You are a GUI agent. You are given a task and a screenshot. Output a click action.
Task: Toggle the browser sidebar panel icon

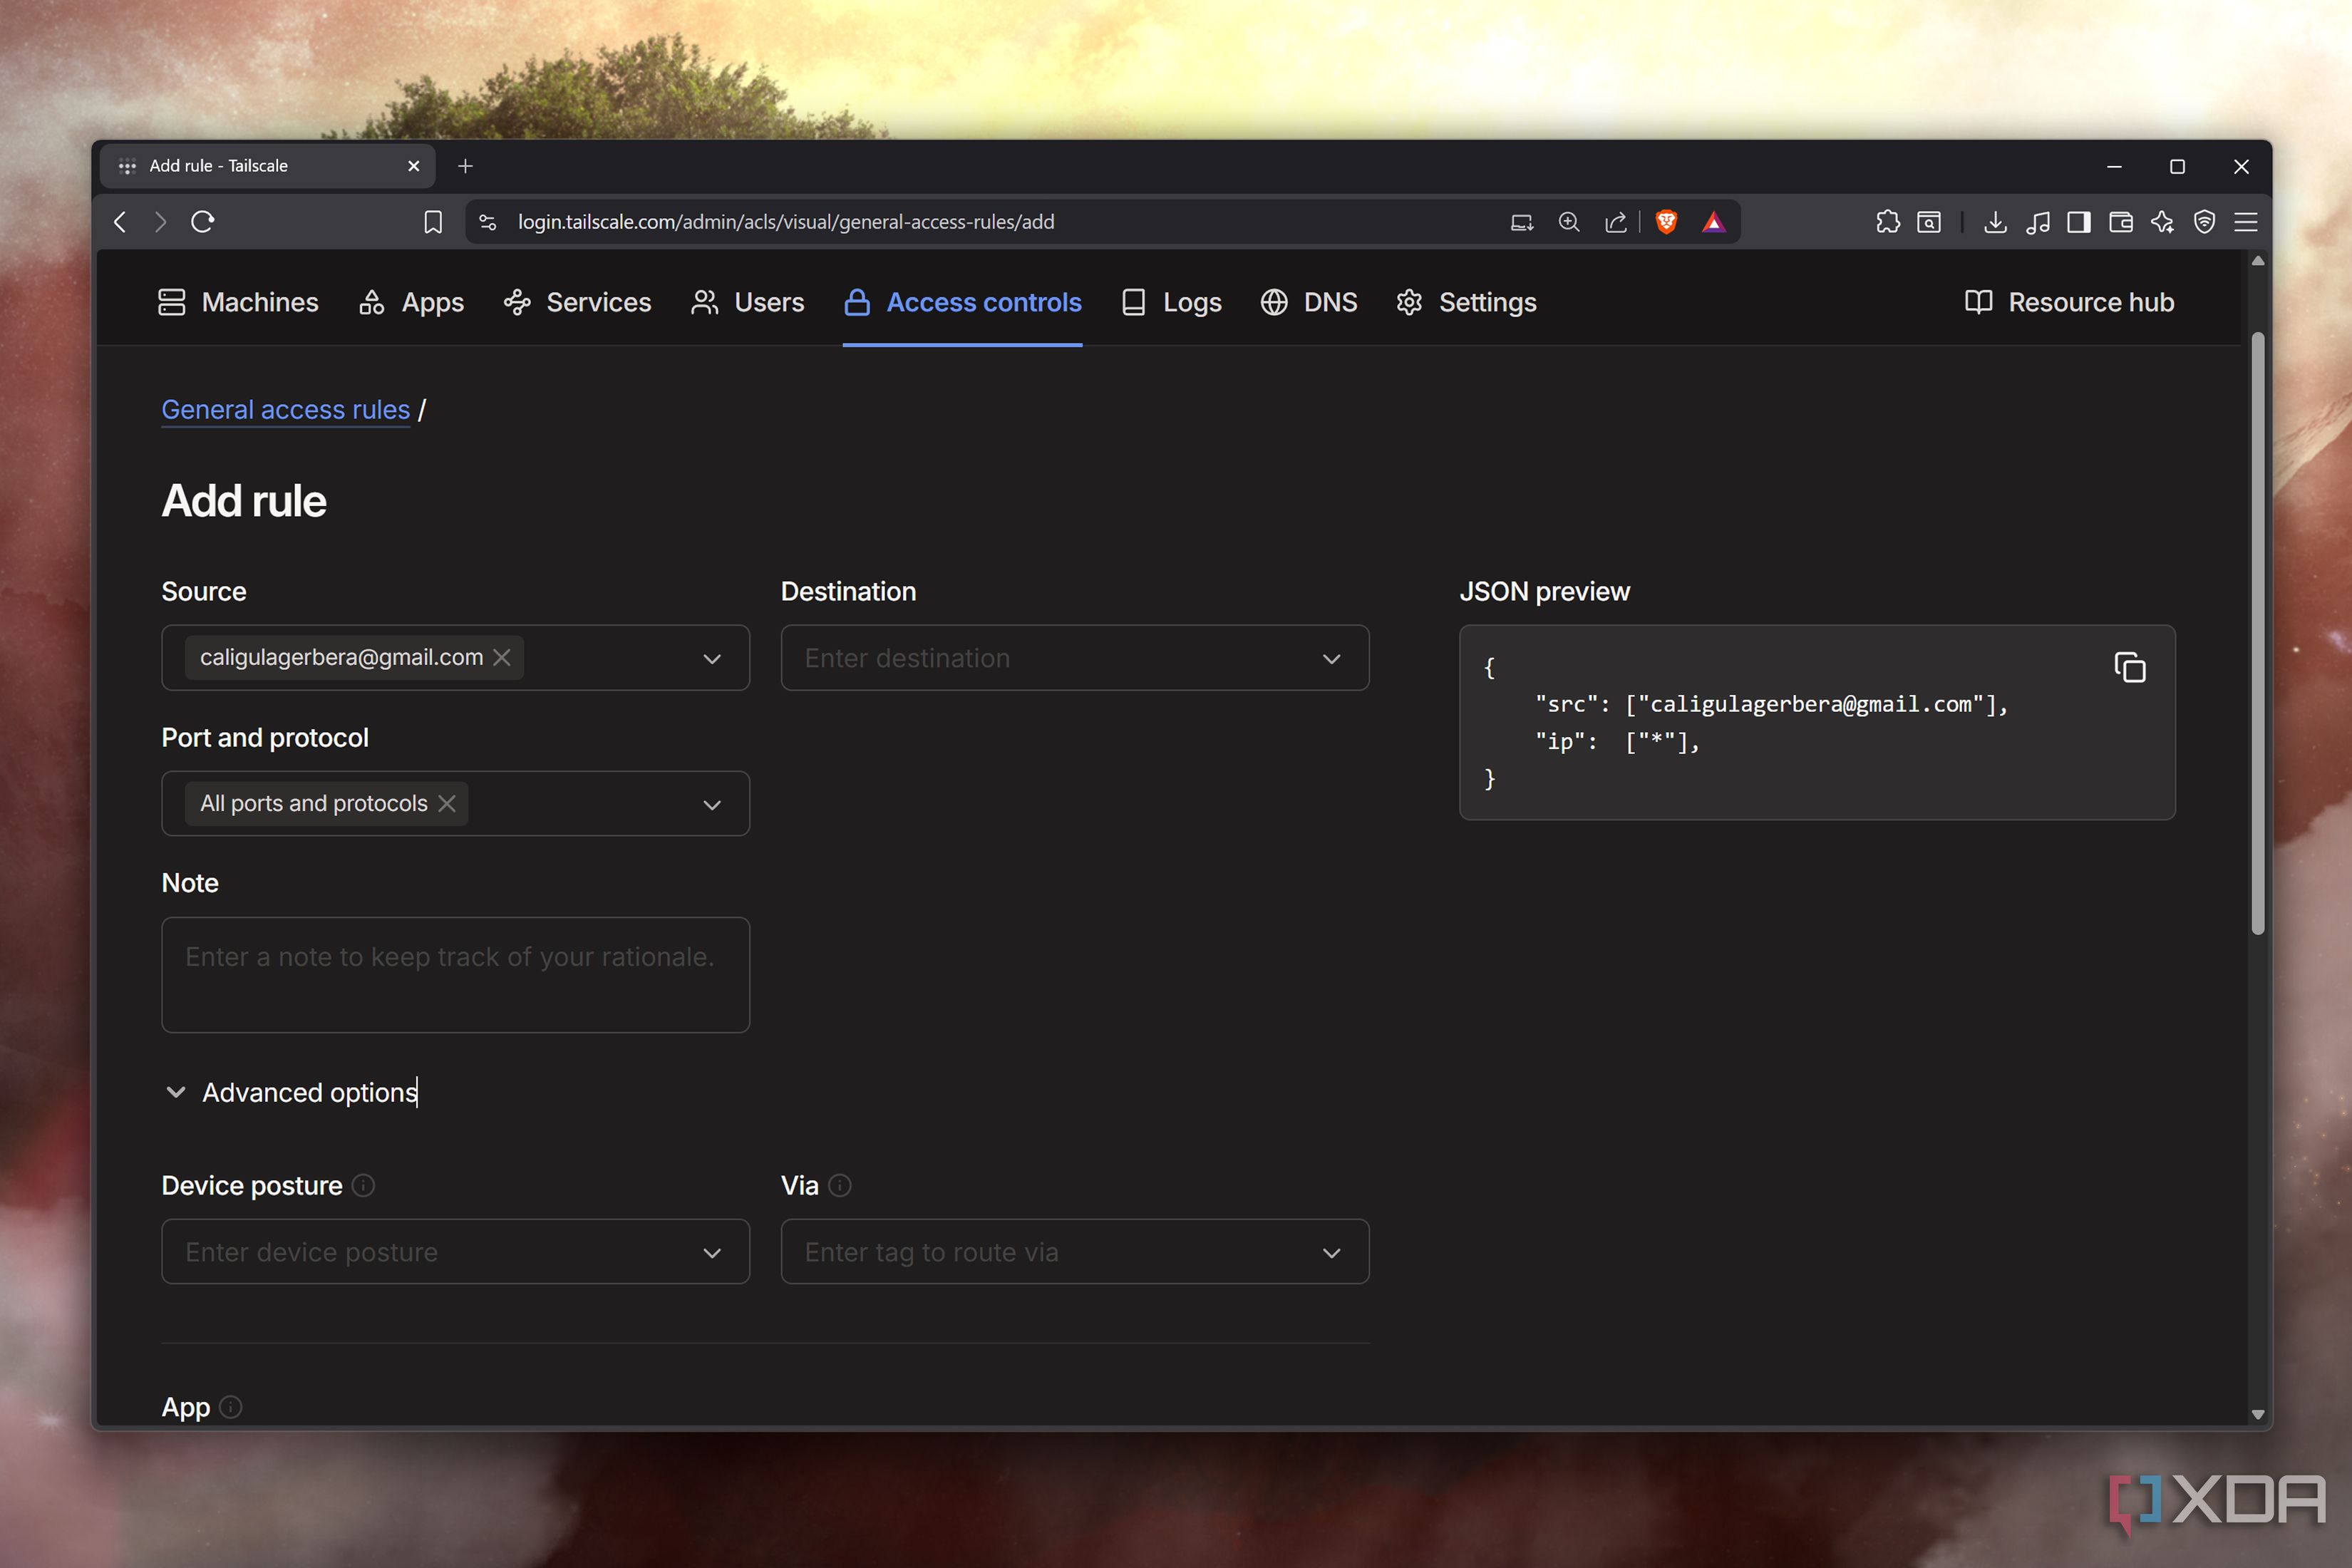point(2079,222)
